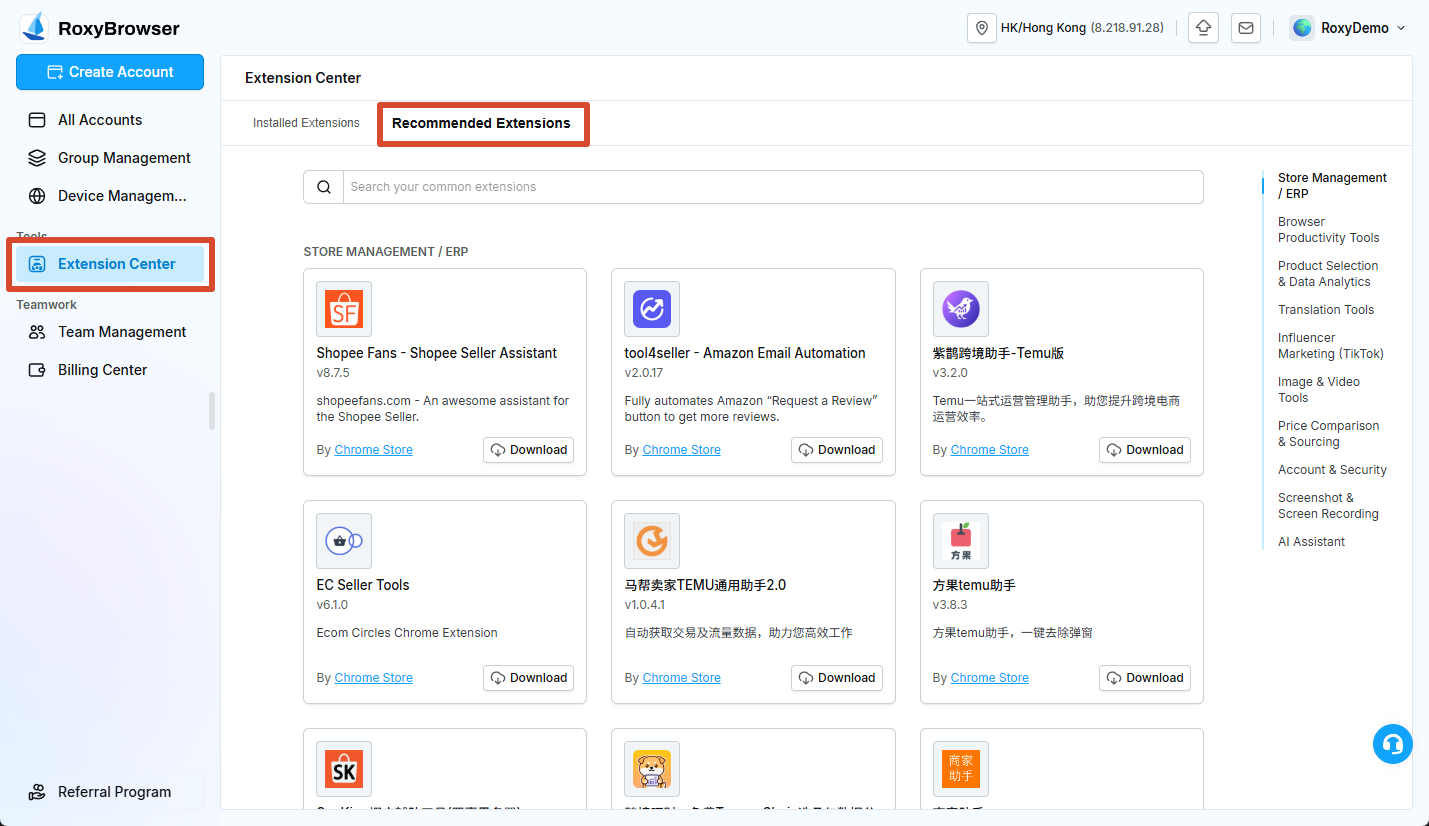Viewport: 1429px width, 826px height.
Task: Click the RoxyBrowser sailboat logo
Action: (34, 28)
